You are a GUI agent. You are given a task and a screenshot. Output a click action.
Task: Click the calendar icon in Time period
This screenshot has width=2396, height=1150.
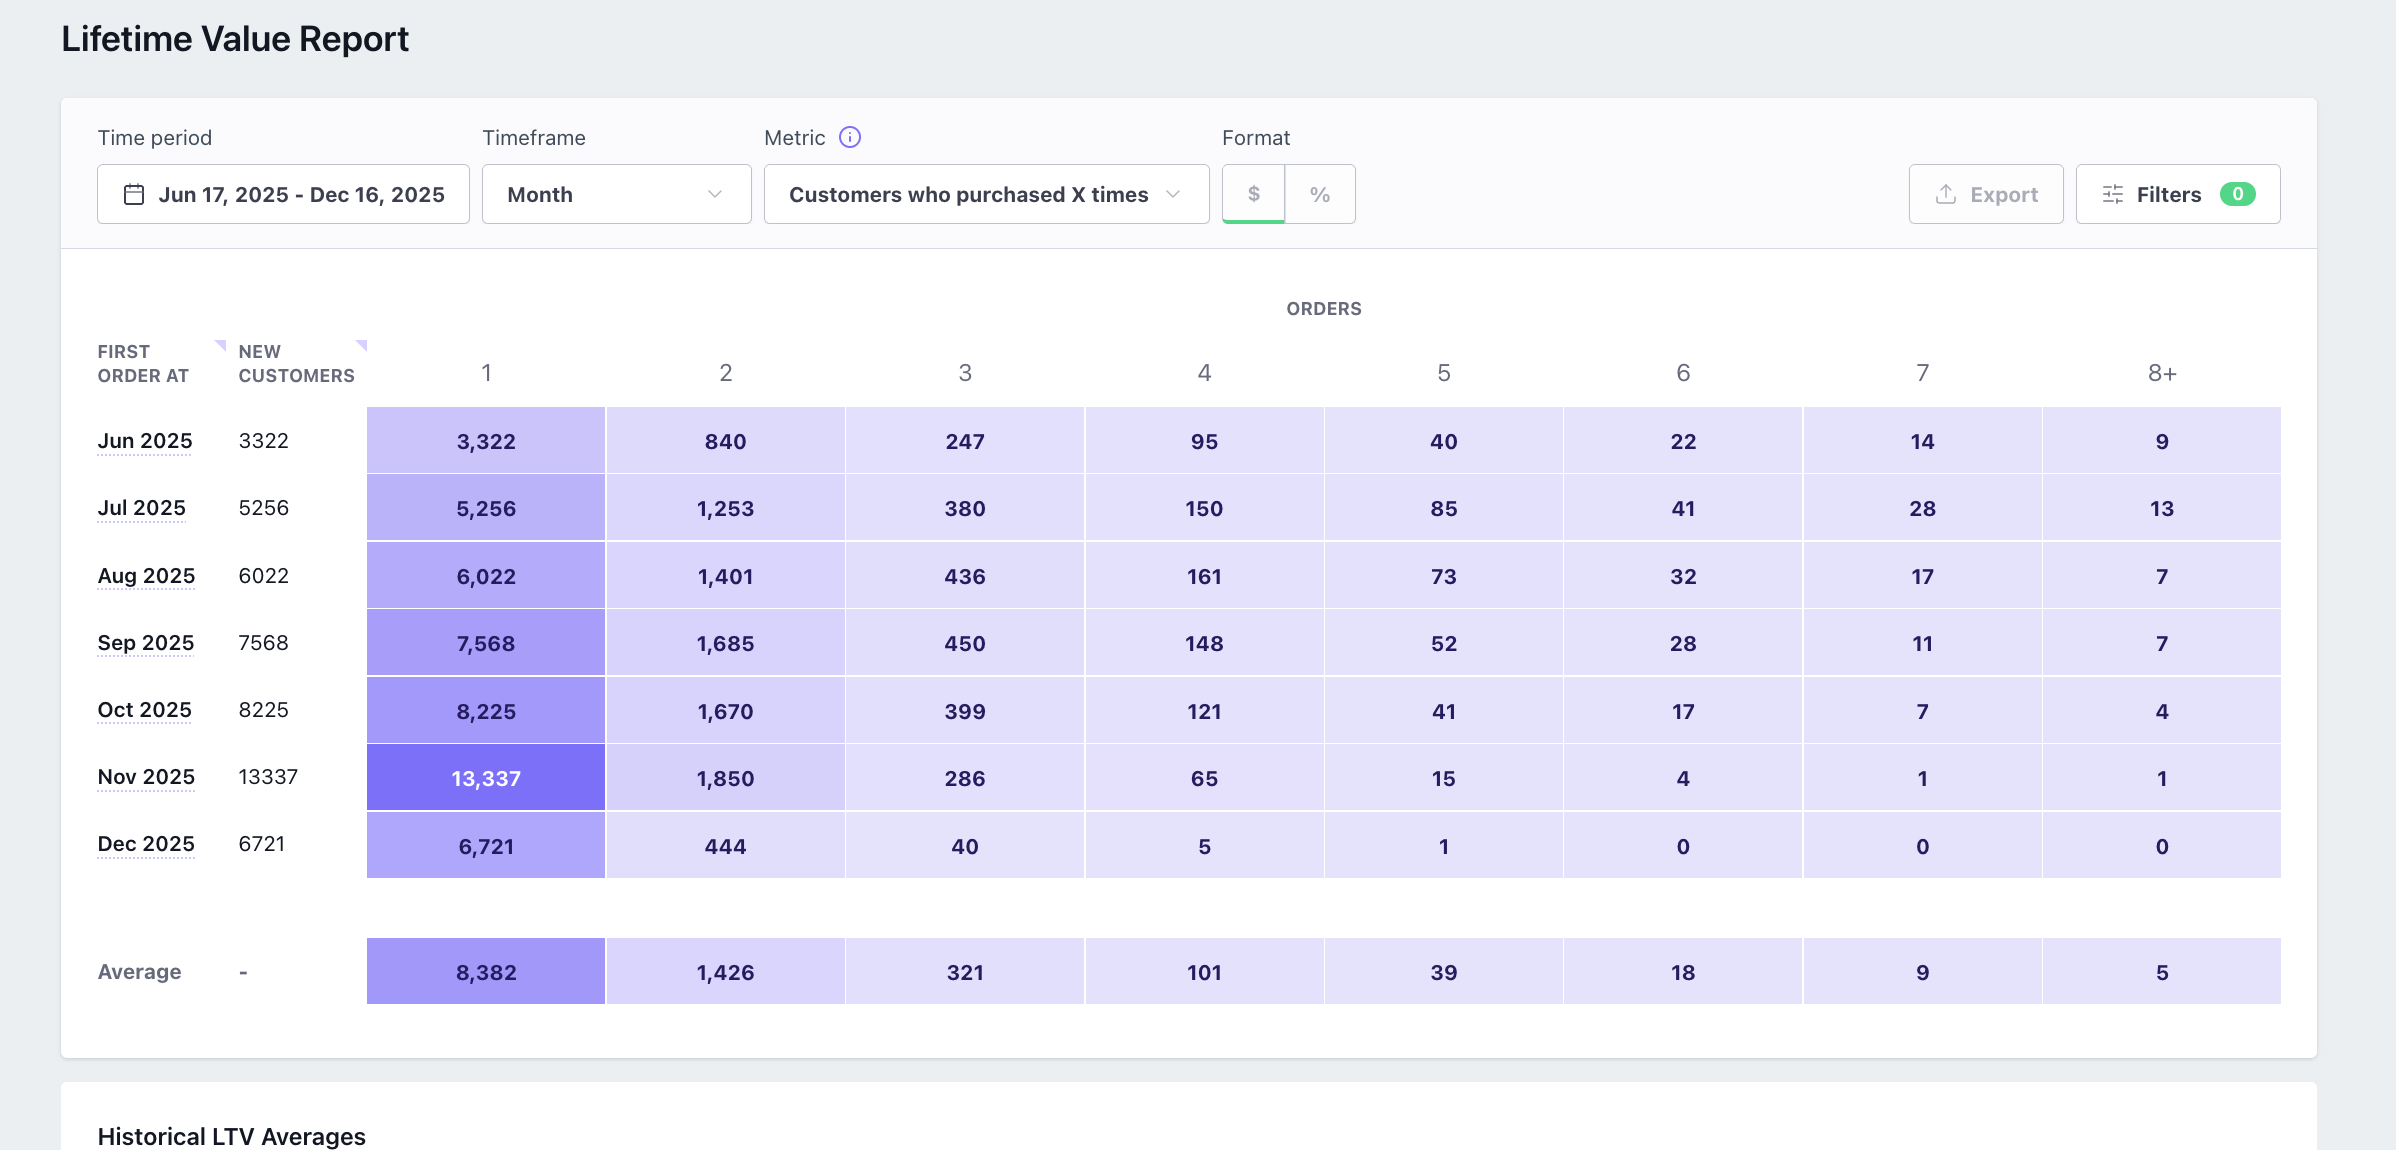point(134,194)
